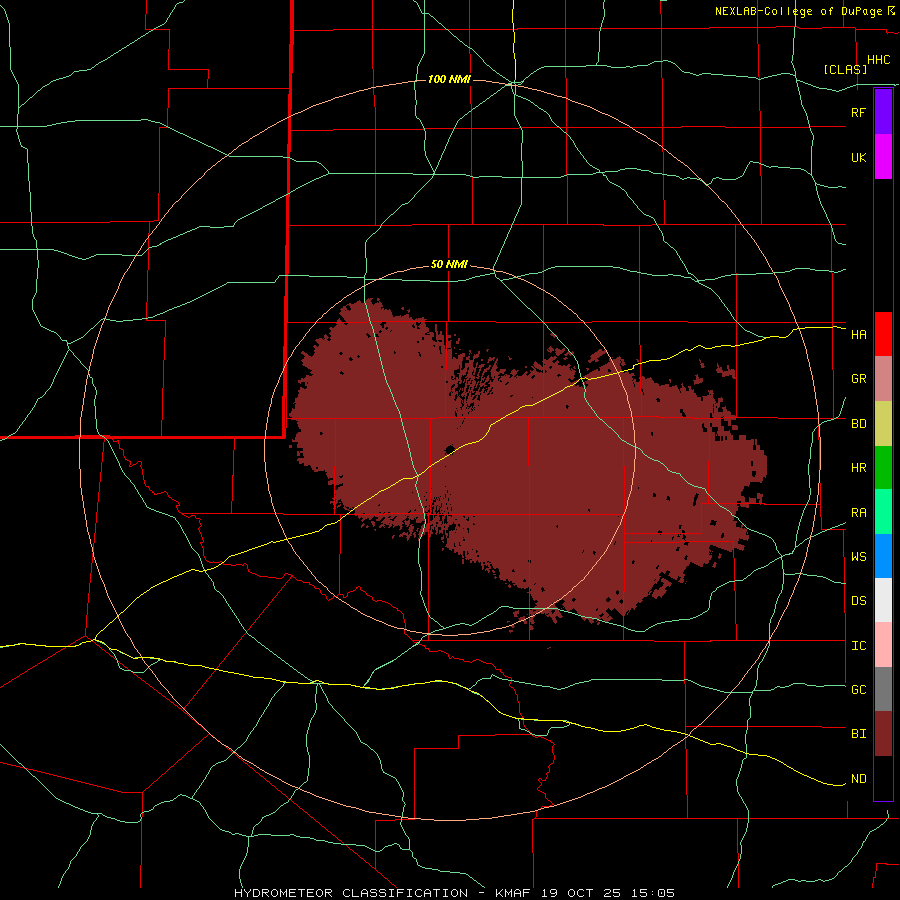Click the BD legend label
This screenshot has height=900, width=900.
pos(858,424)
